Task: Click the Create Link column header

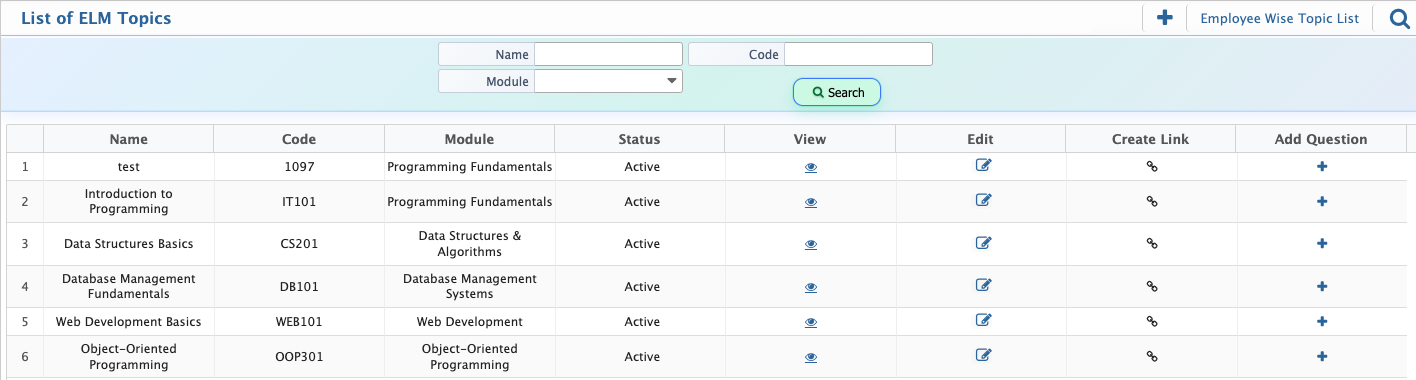Action: (1151, 139)
